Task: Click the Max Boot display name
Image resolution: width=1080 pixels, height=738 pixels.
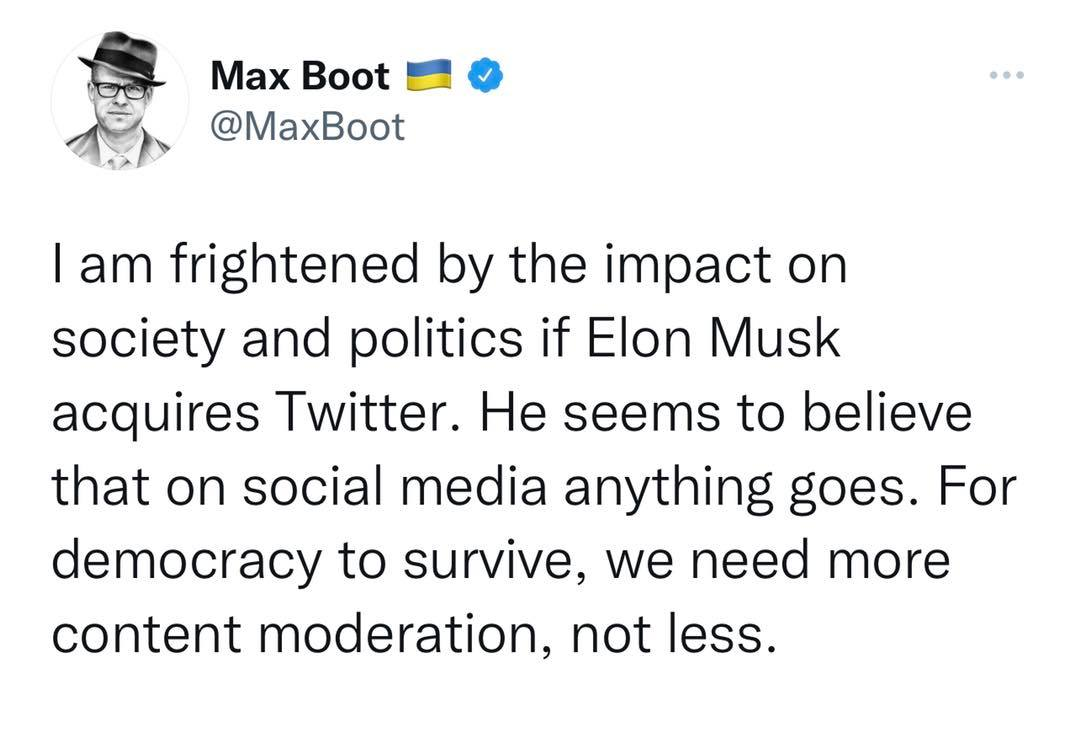Action: [300, 77]
